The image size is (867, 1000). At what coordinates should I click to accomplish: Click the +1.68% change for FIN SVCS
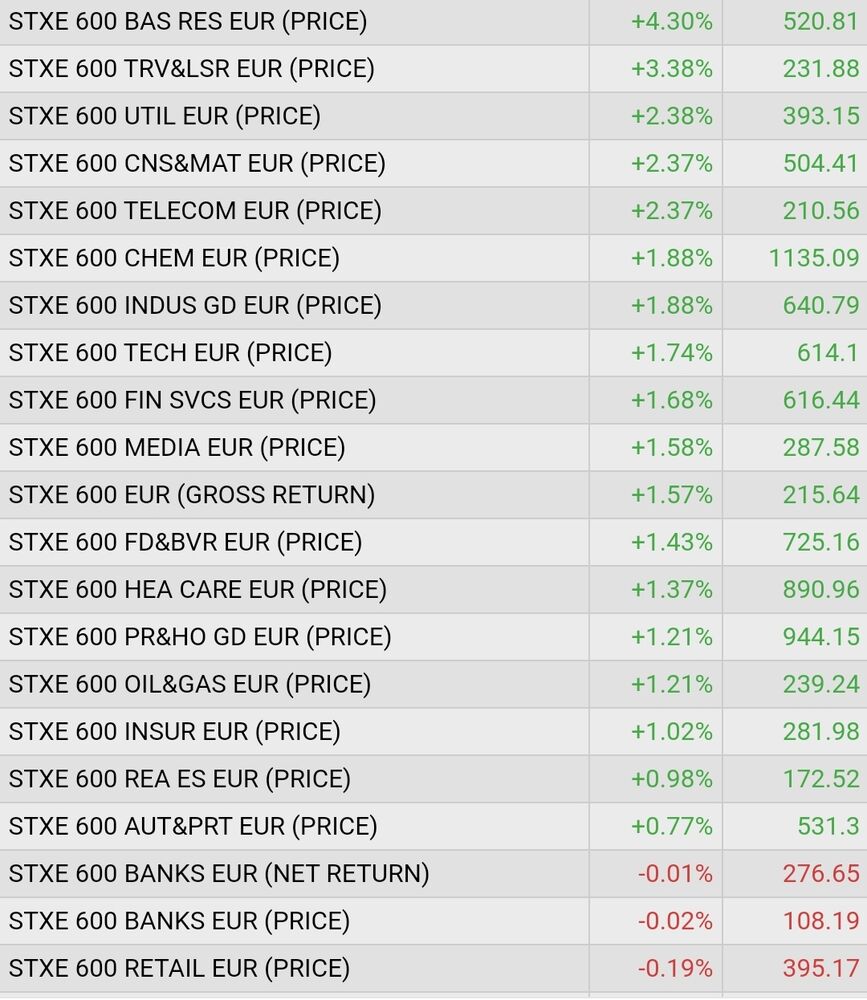[x=671, y=400]
